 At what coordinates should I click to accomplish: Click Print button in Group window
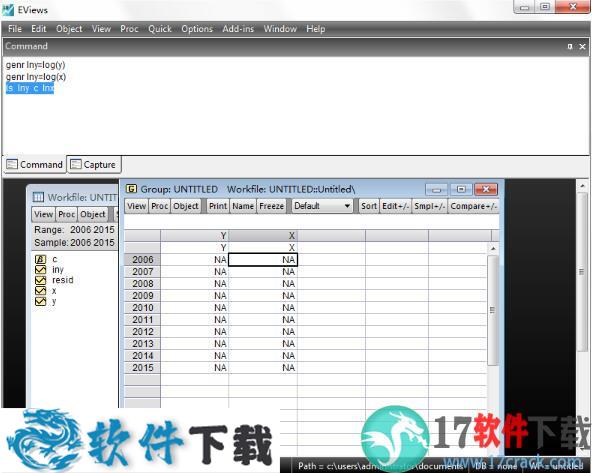(x=218, y=206)
